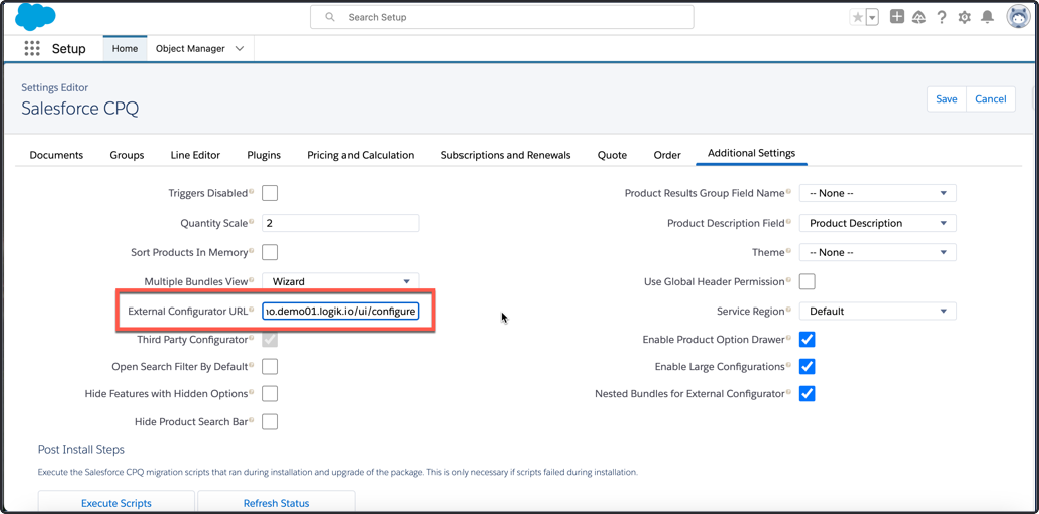This screenshot has width=1039, height=514.
Task: Open the Help question mark icon
Action: (942, 17)
